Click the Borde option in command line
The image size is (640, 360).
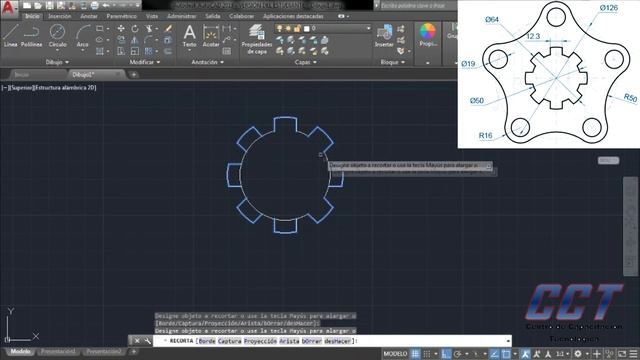tap(207, 341)
